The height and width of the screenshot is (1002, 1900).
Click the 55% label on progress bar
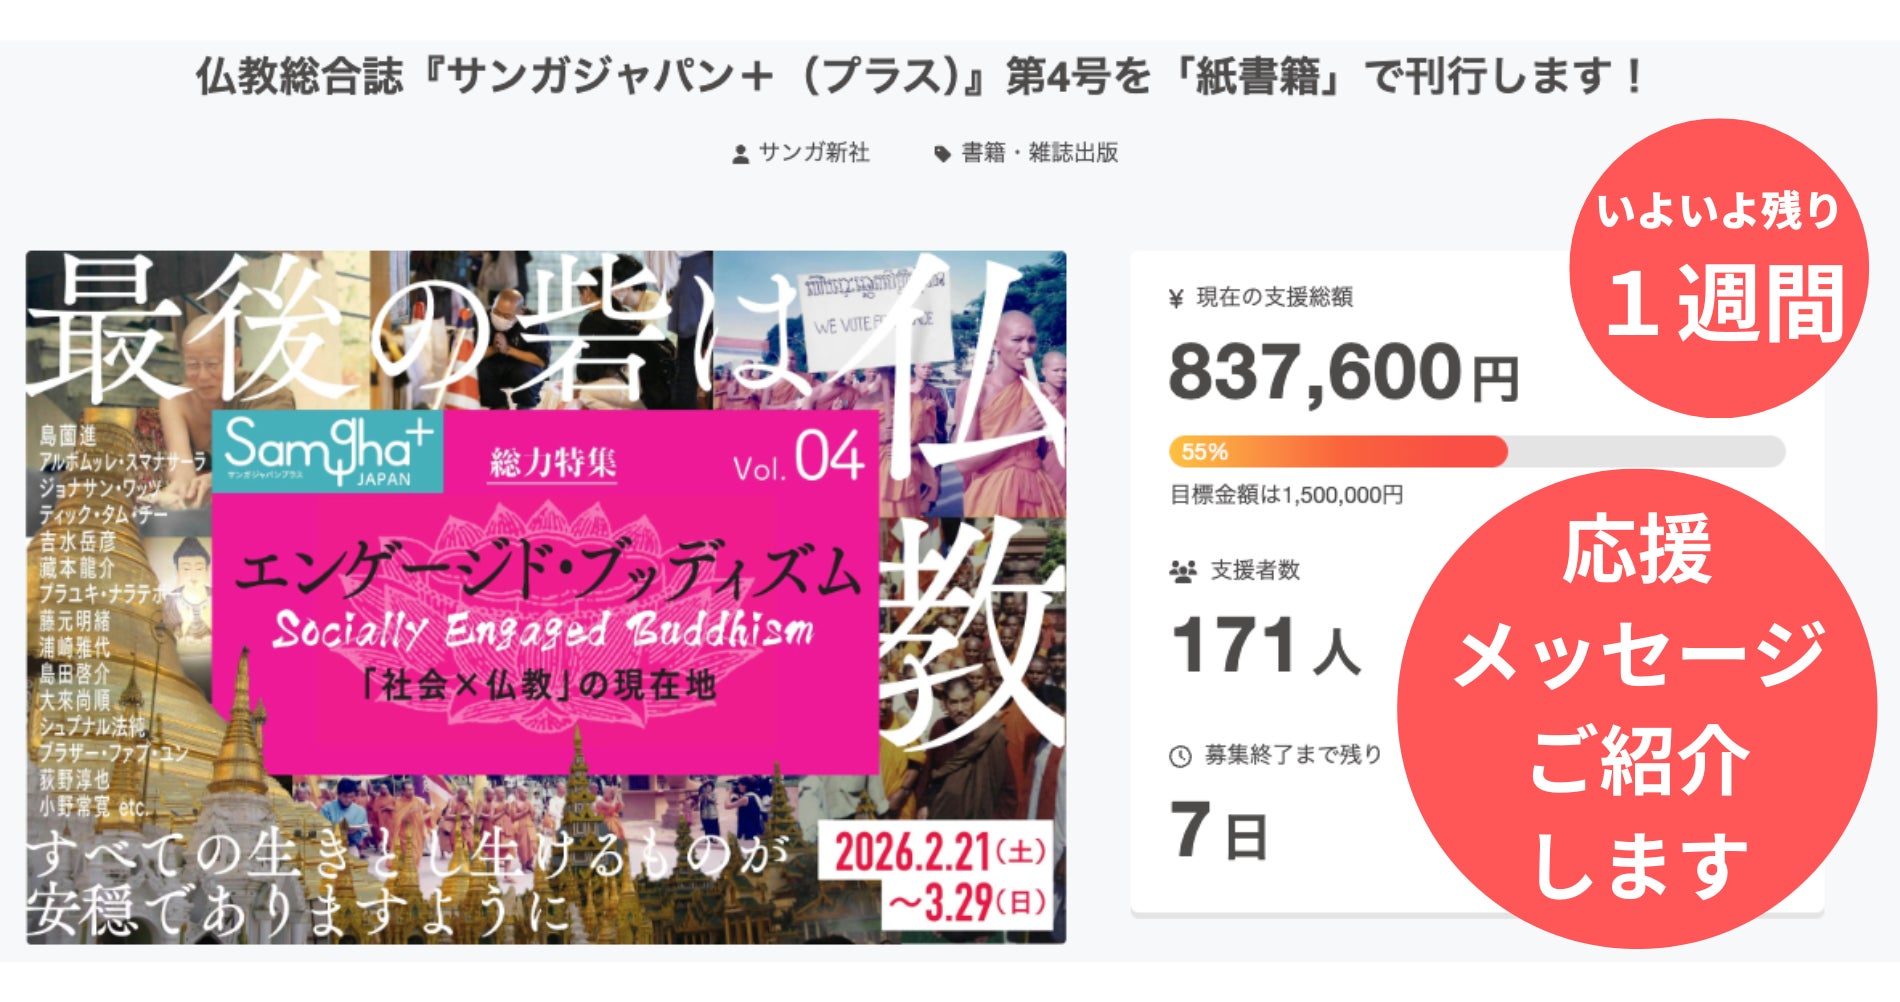[x=1204, y=452]
